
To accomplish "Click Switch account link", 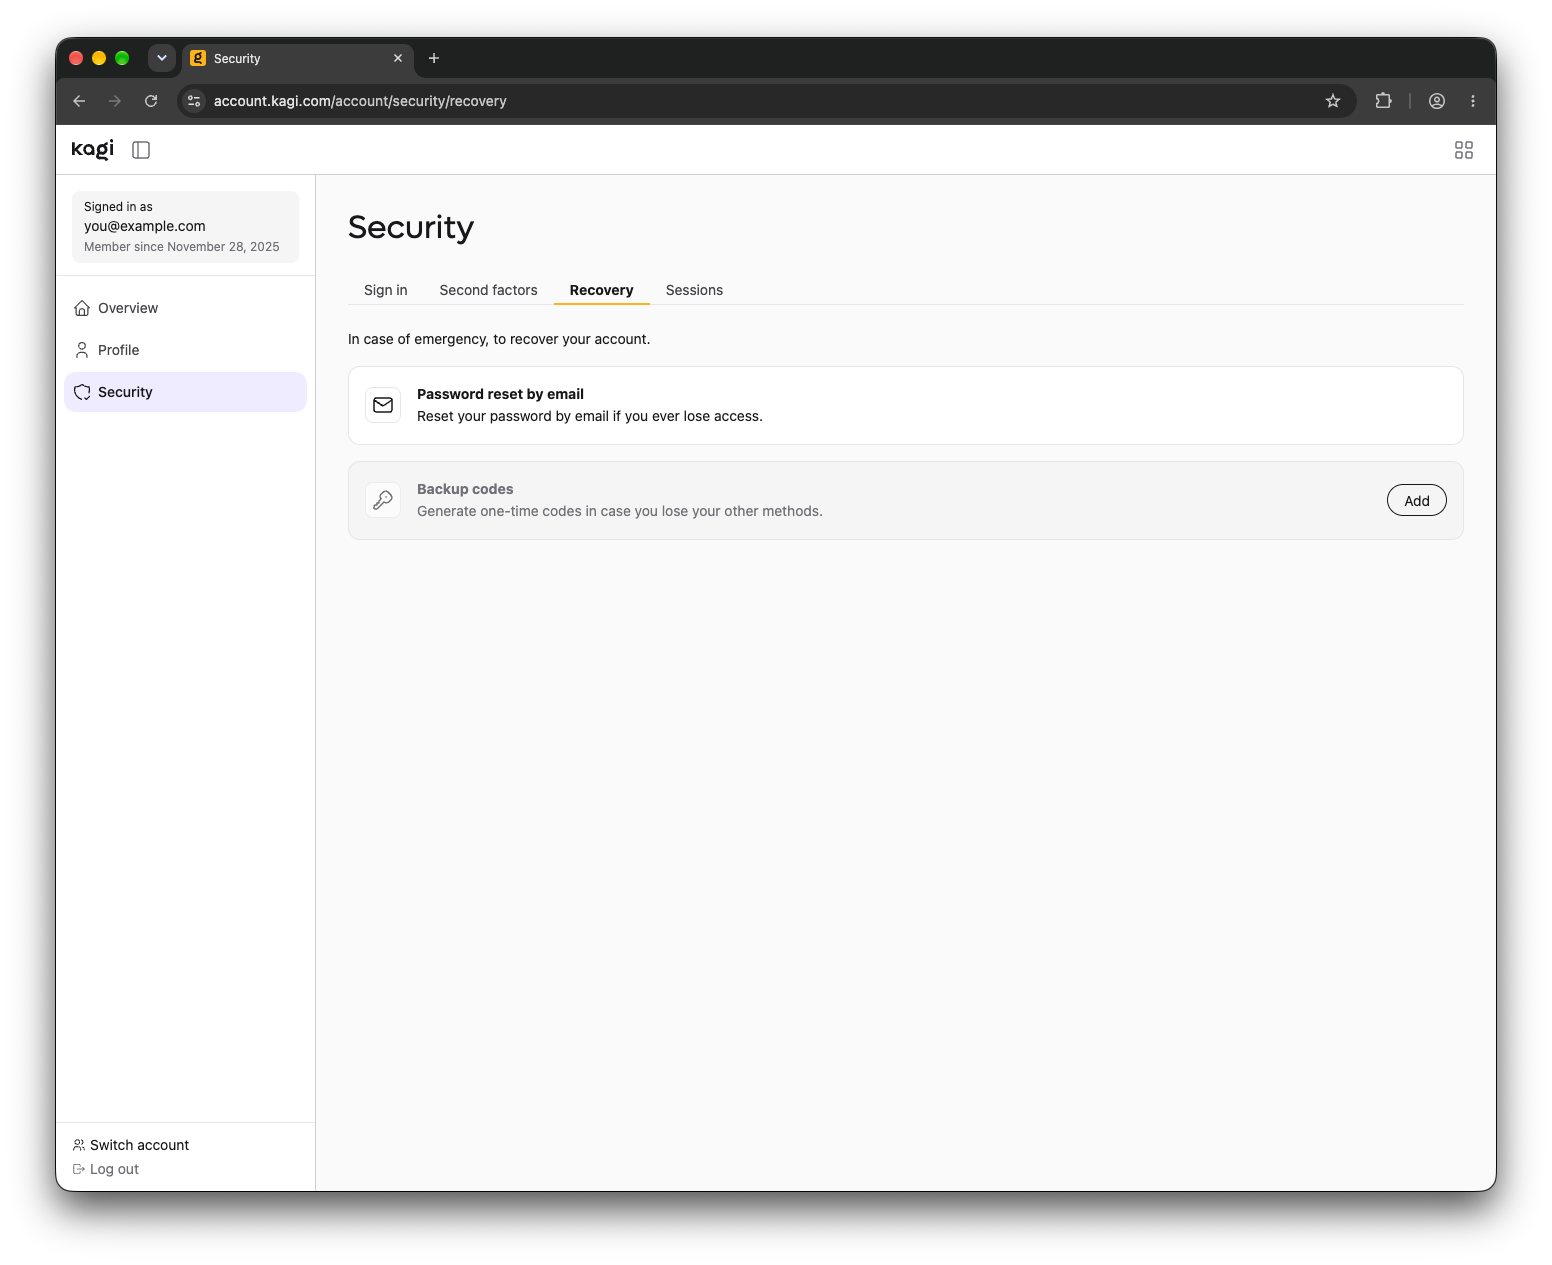I will (131, 1145).
